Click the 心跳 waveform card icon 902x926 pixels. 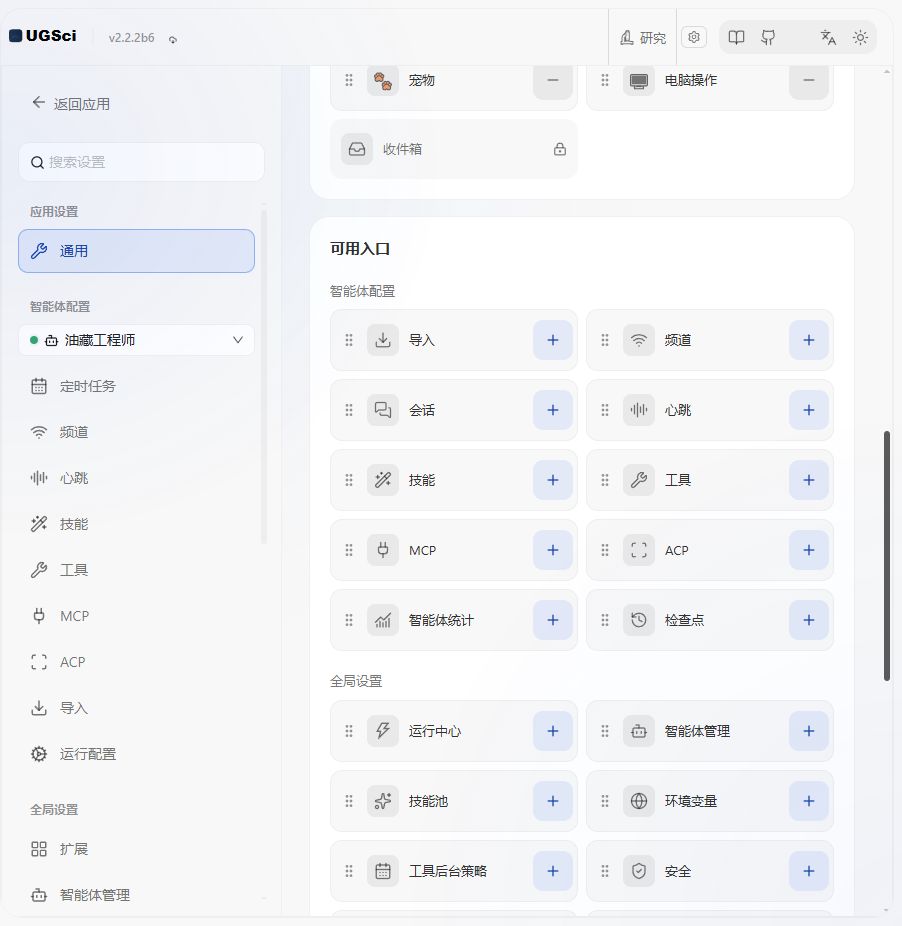pos(639,410)
